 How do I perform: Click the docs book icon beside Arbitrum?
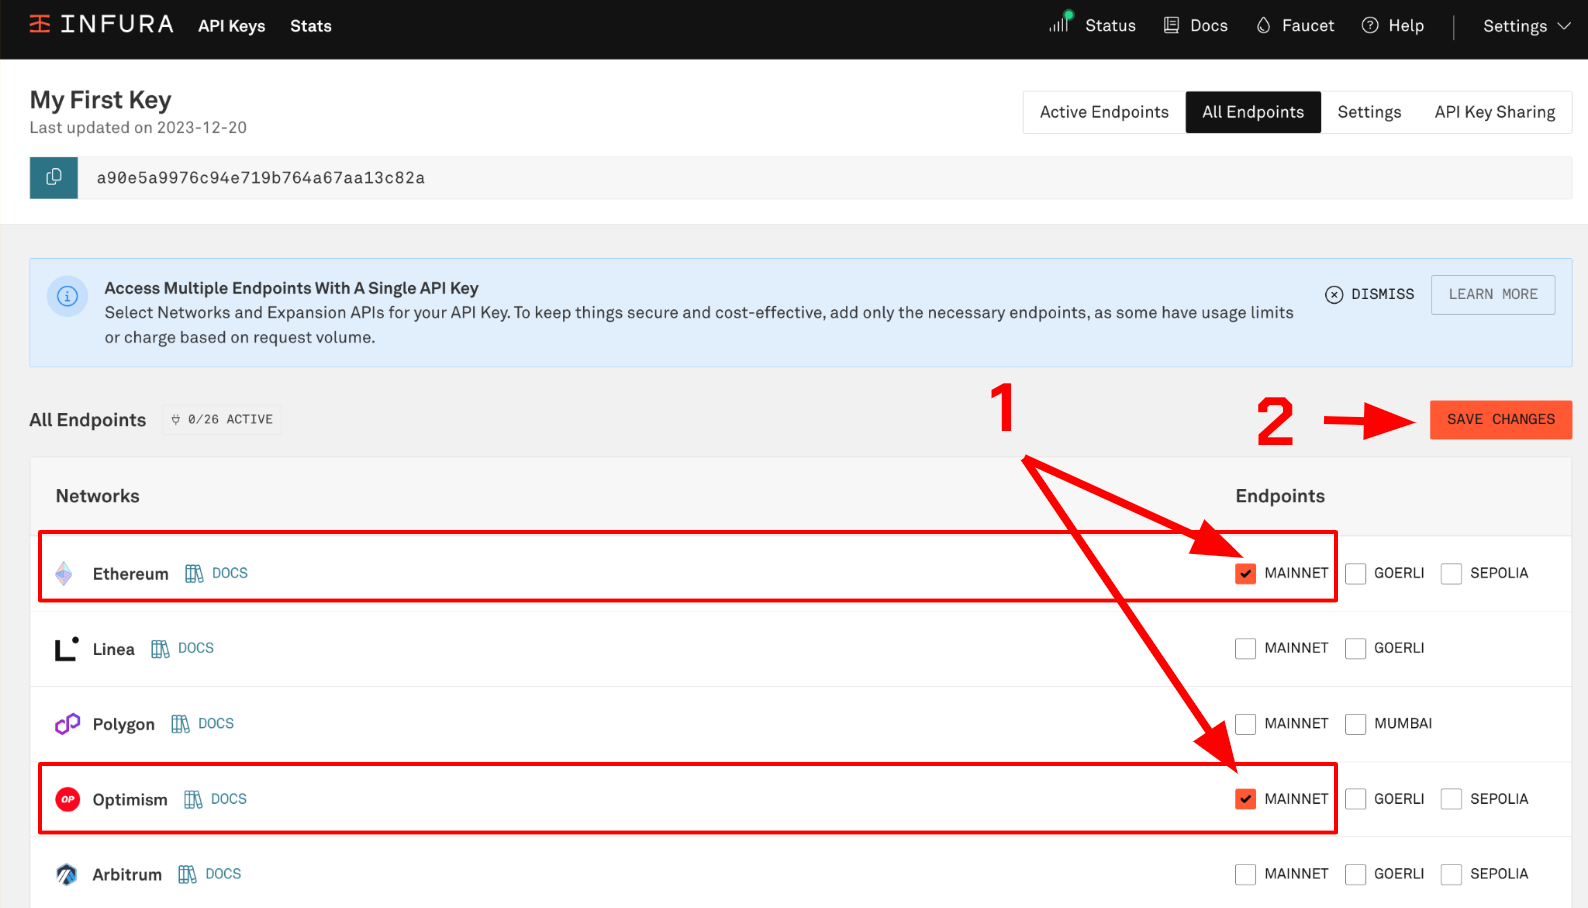(x=187, y=874)
